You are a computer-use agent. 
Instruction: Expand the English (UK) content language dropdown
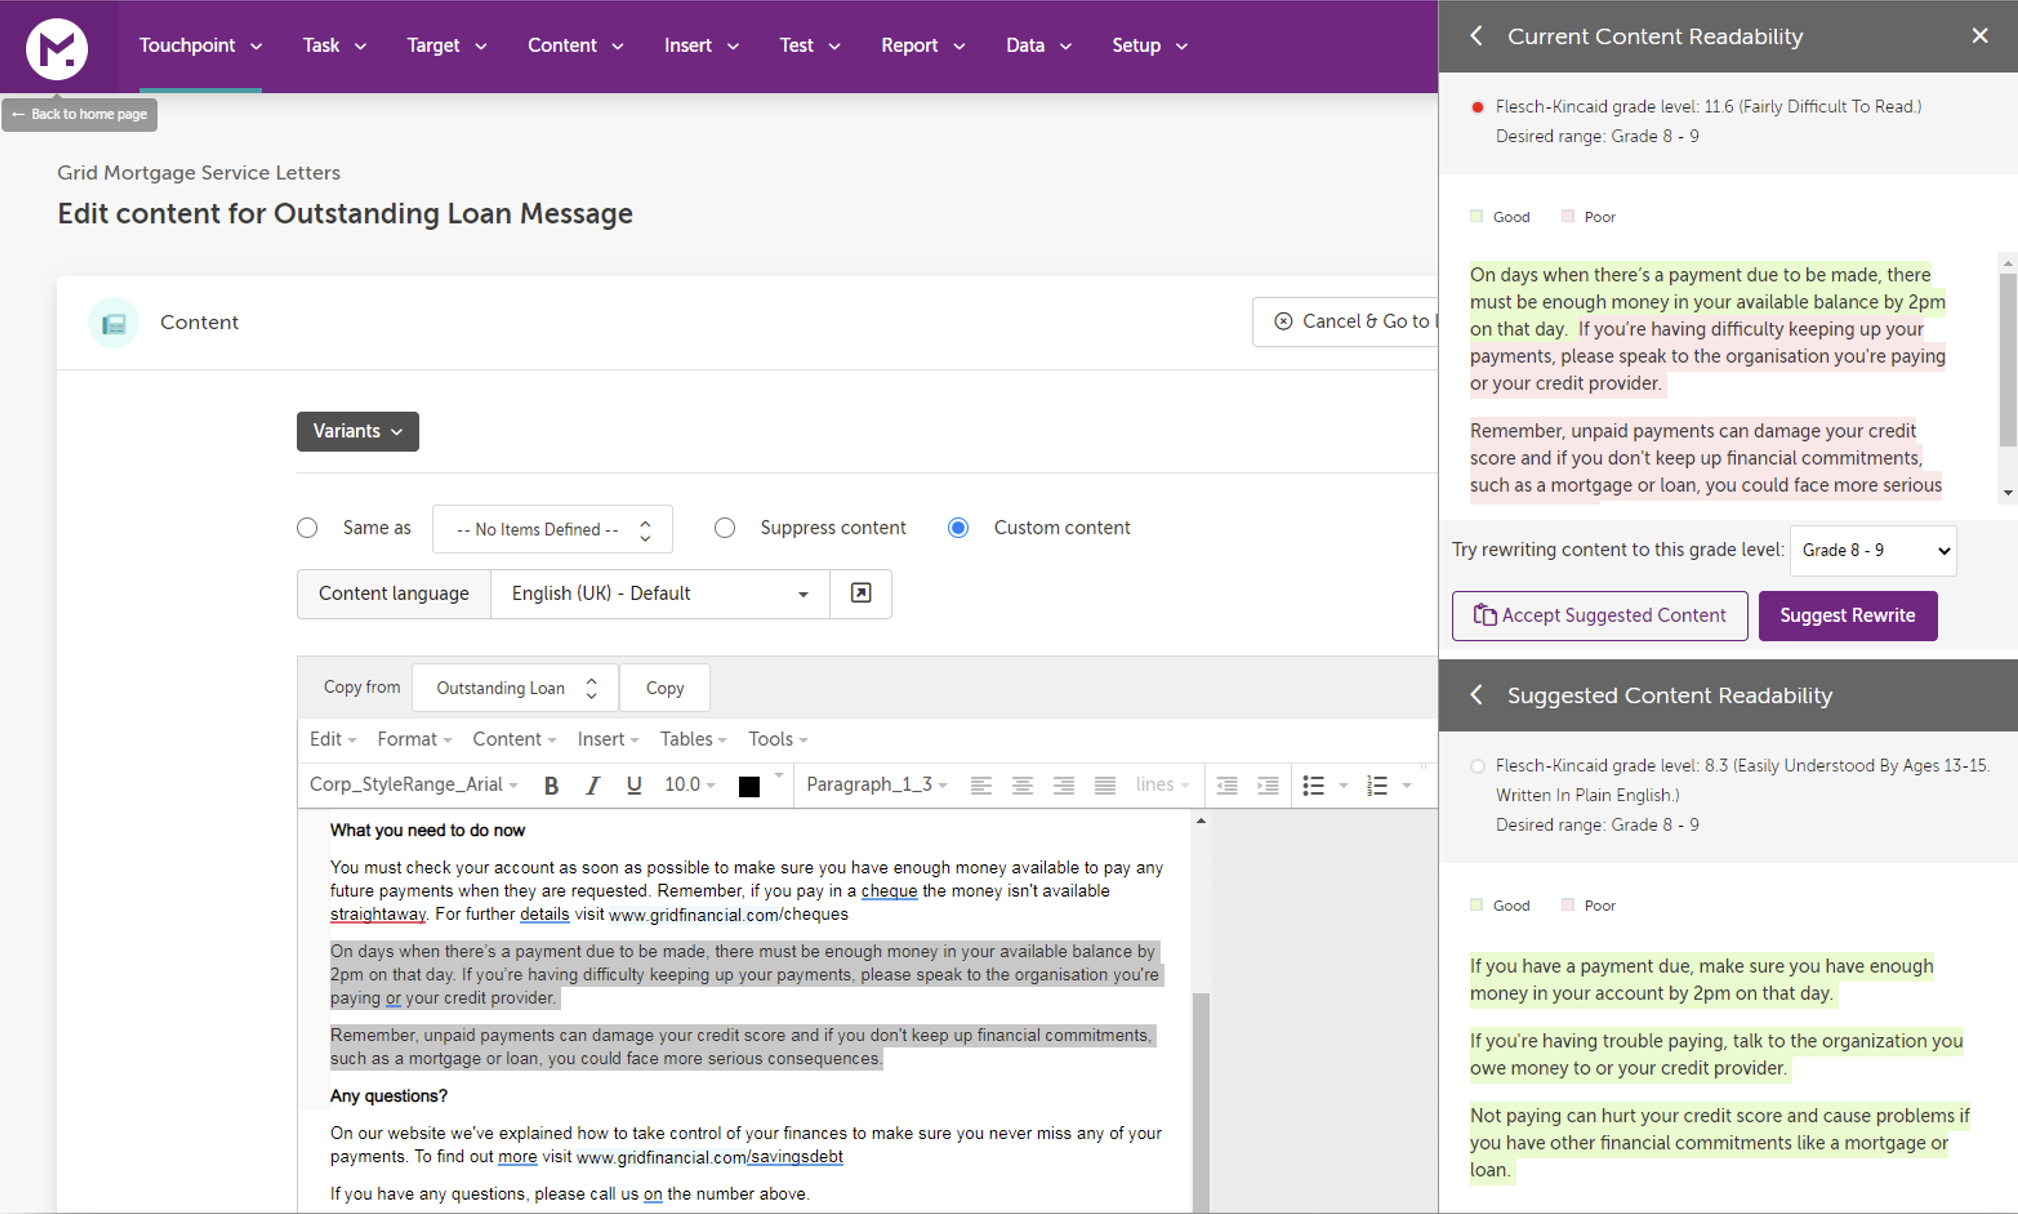tap(660, 594)
